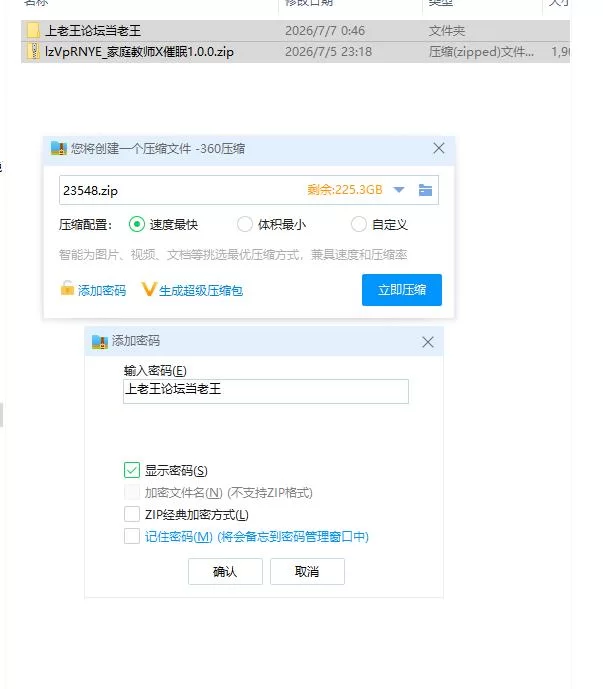Select the 自定义 radio option
Image resolution: width=603 pixels, height=689 pixels.
[358, 224]
